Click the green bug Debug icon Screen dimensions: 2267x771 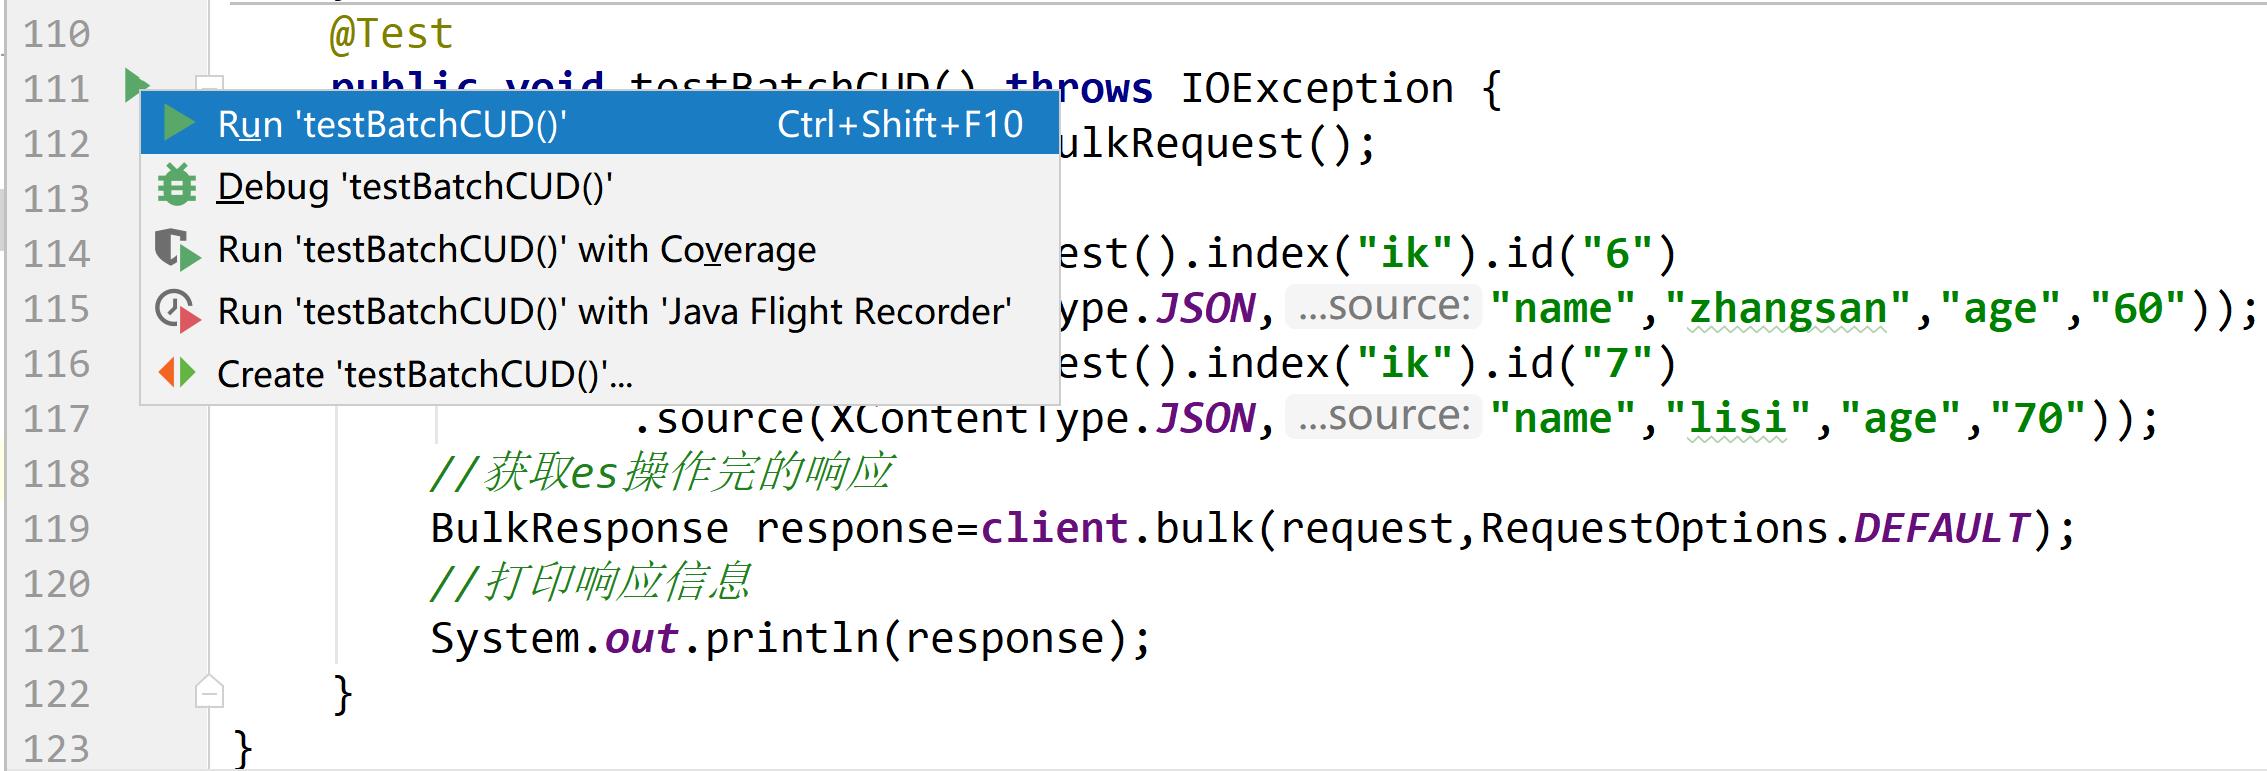(x=177, y=186)
